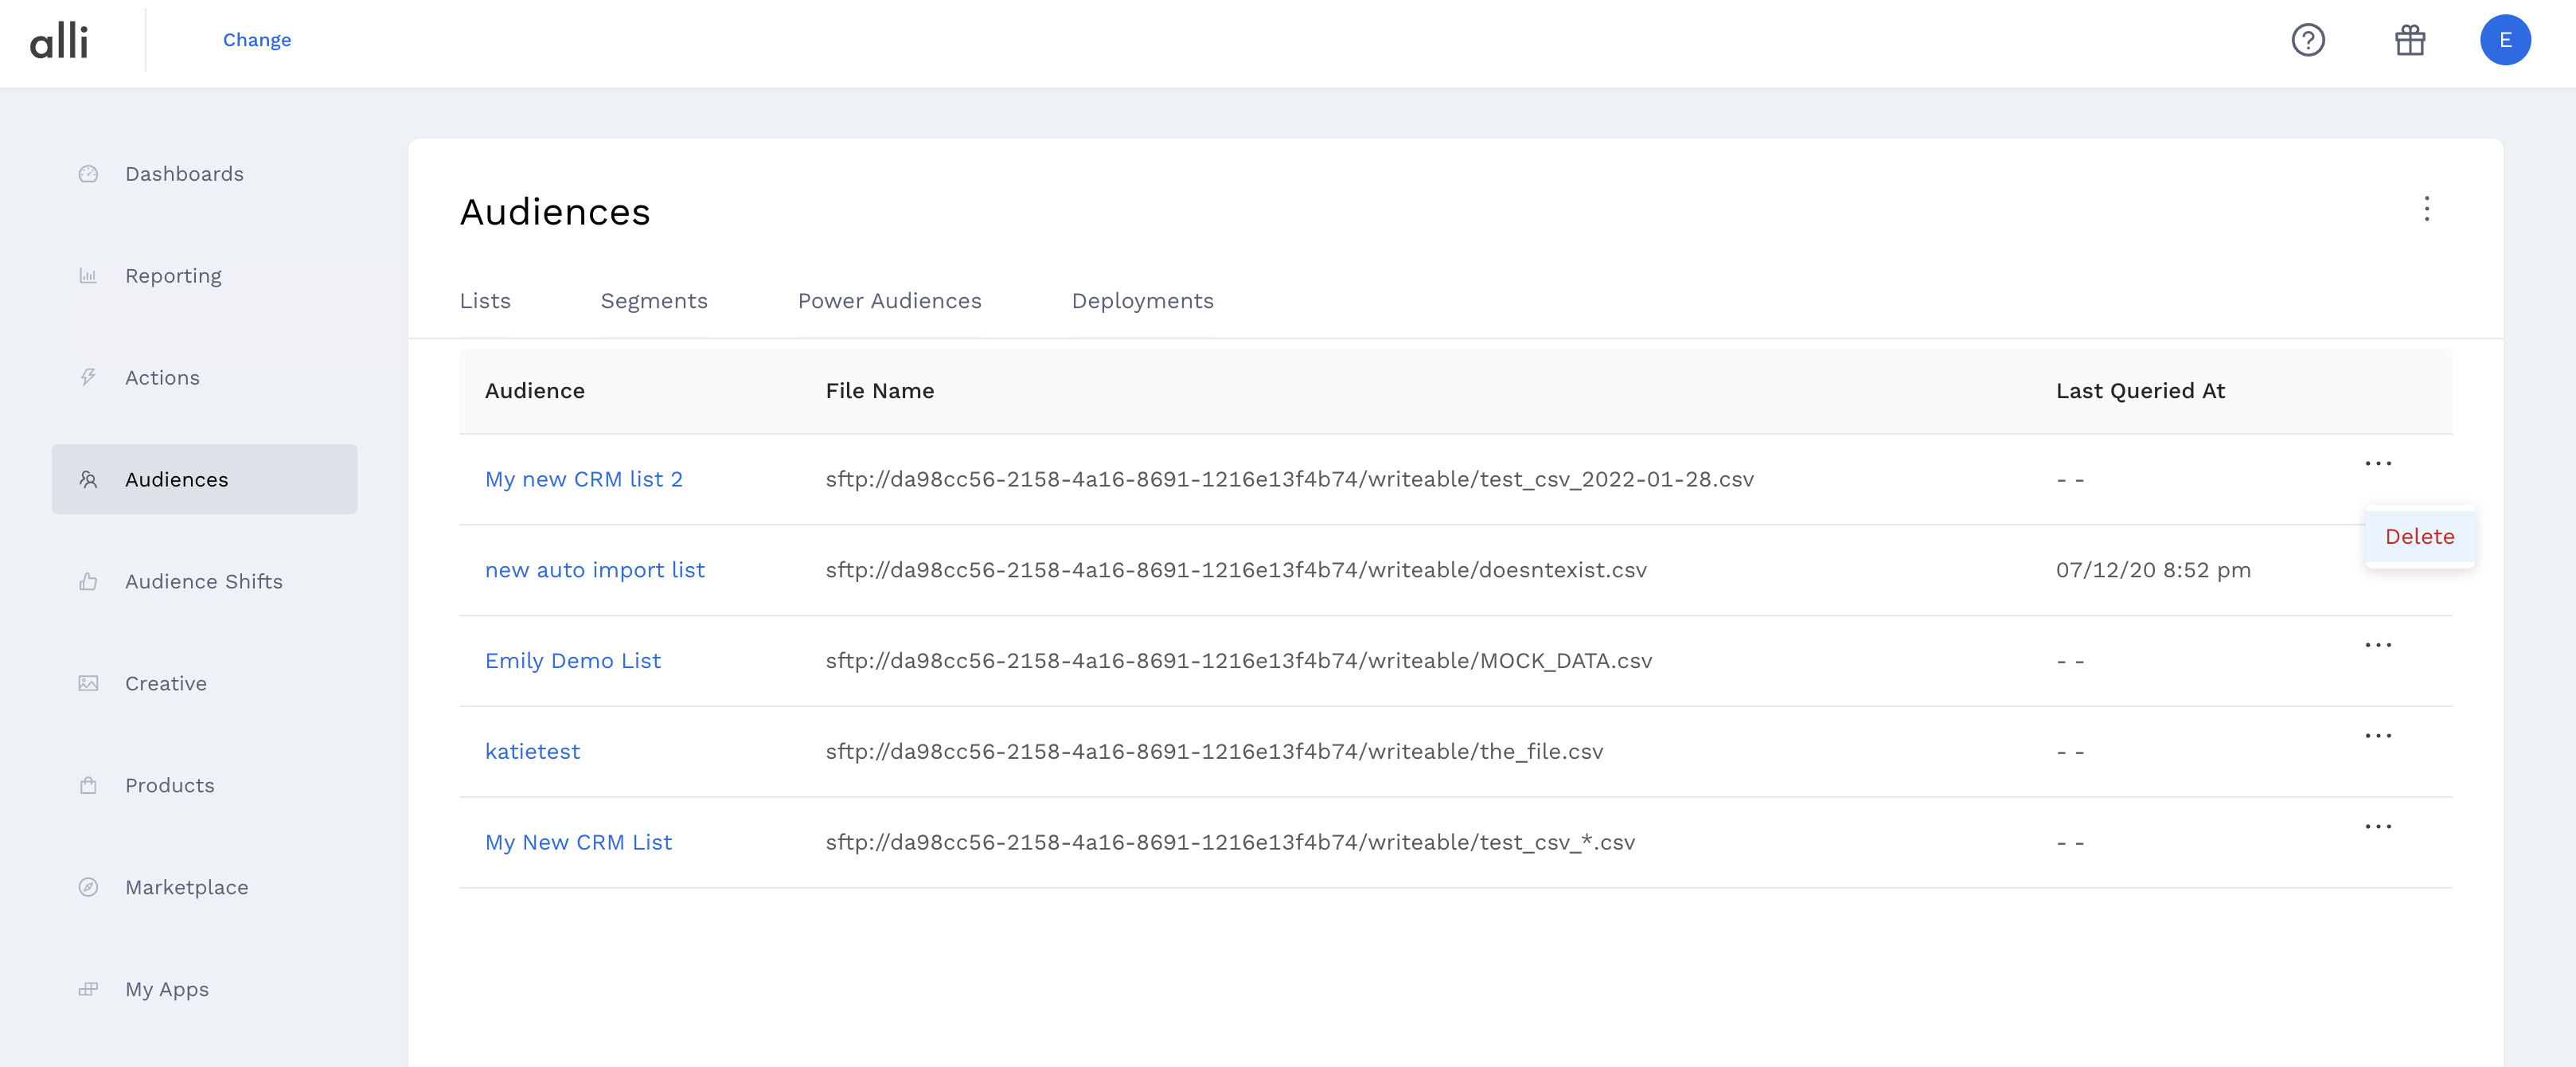
Task: Click the gift box icon
Action: pos(2410,40)
